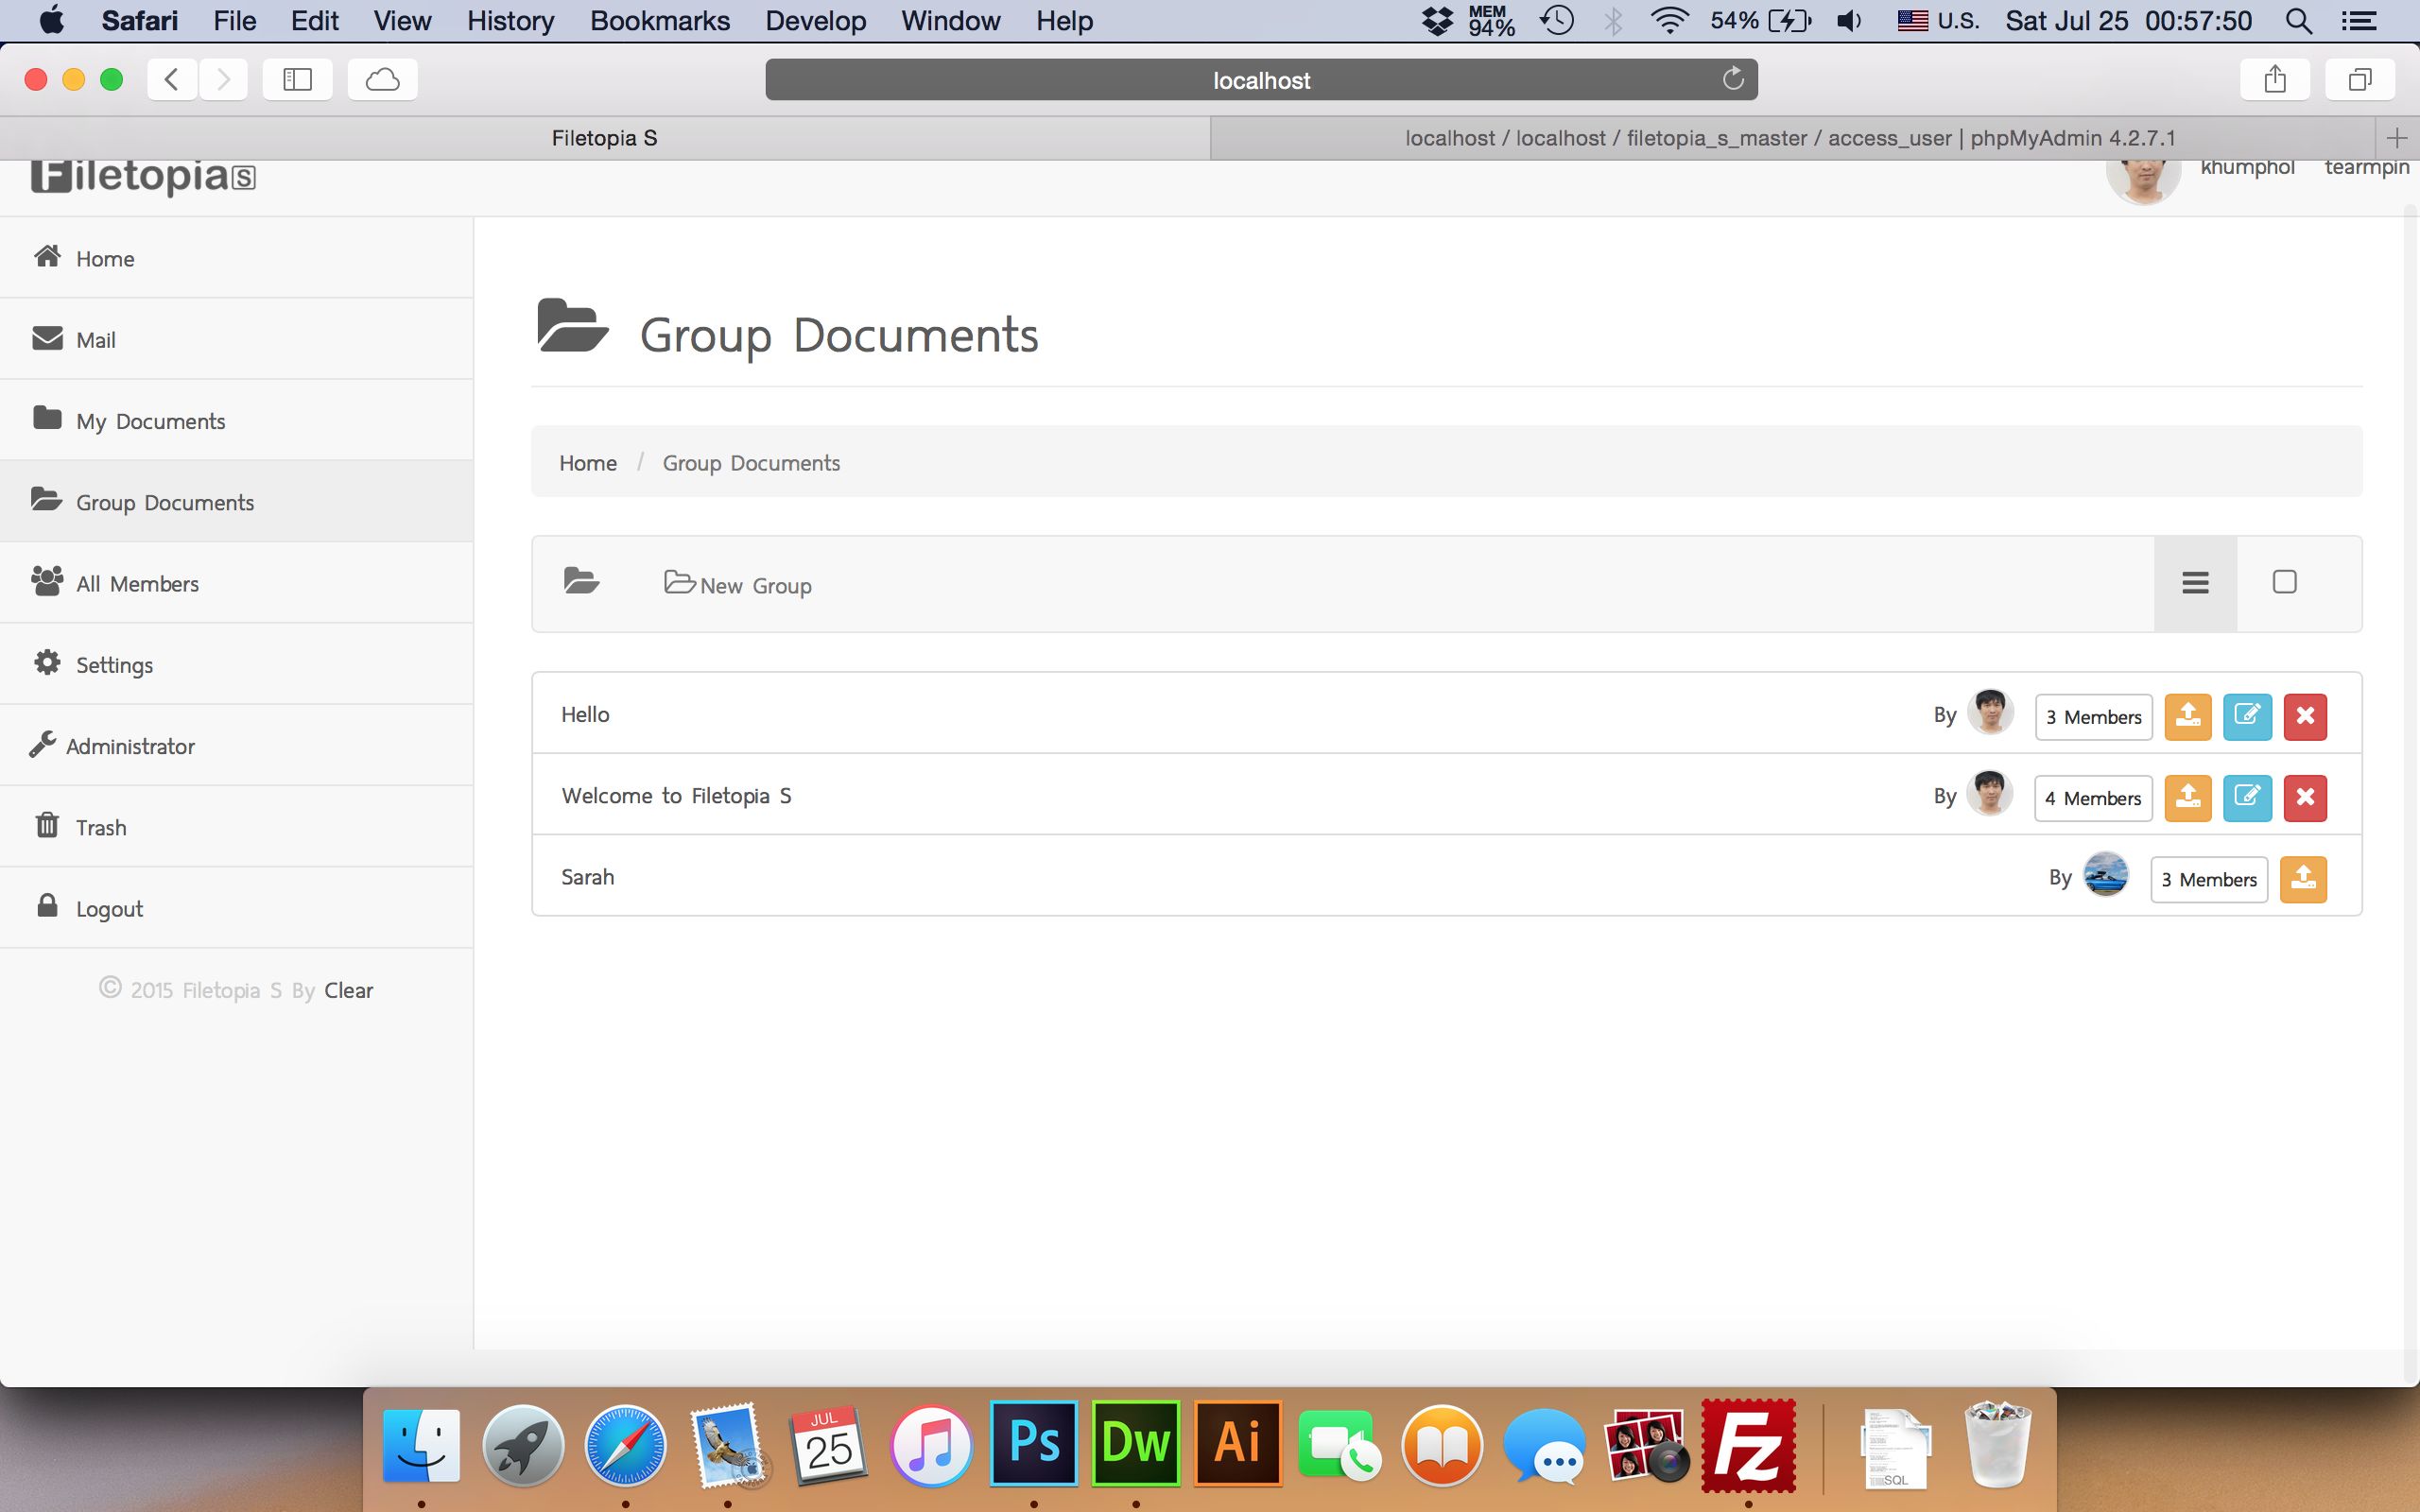Create a New Group
Image resolution: width=2420 pixels, height=1512 pixels.
[x=738, y=585]
